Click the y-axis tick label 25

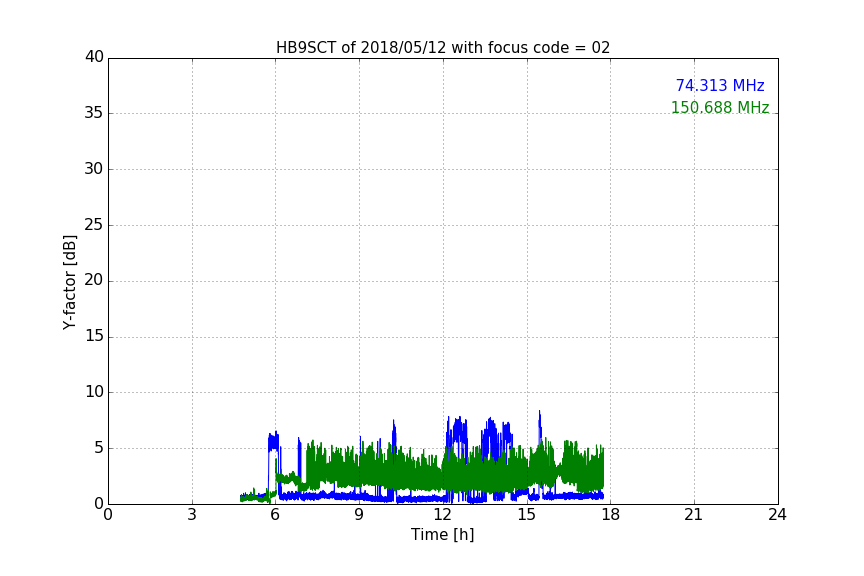coord(94,224)
